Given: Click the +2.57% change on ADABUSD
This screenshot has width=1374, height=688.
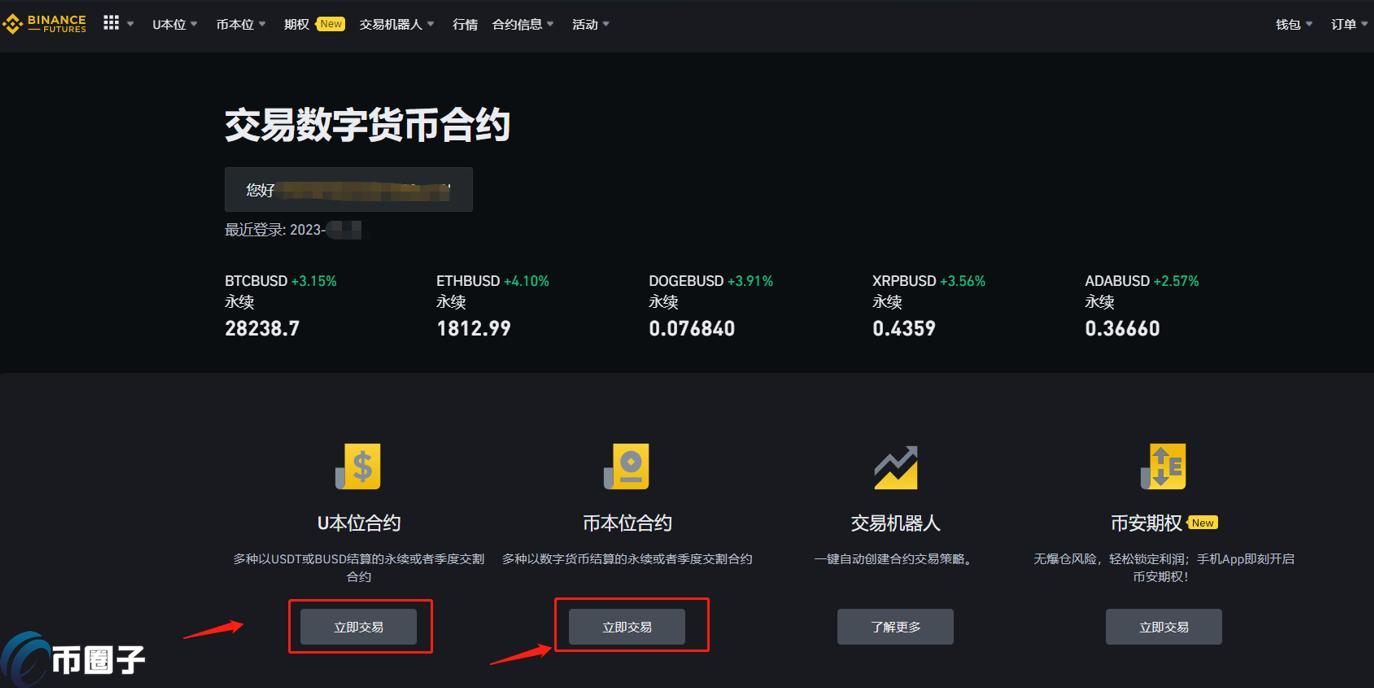Looking at the screenshot, I should point(1176,281).
